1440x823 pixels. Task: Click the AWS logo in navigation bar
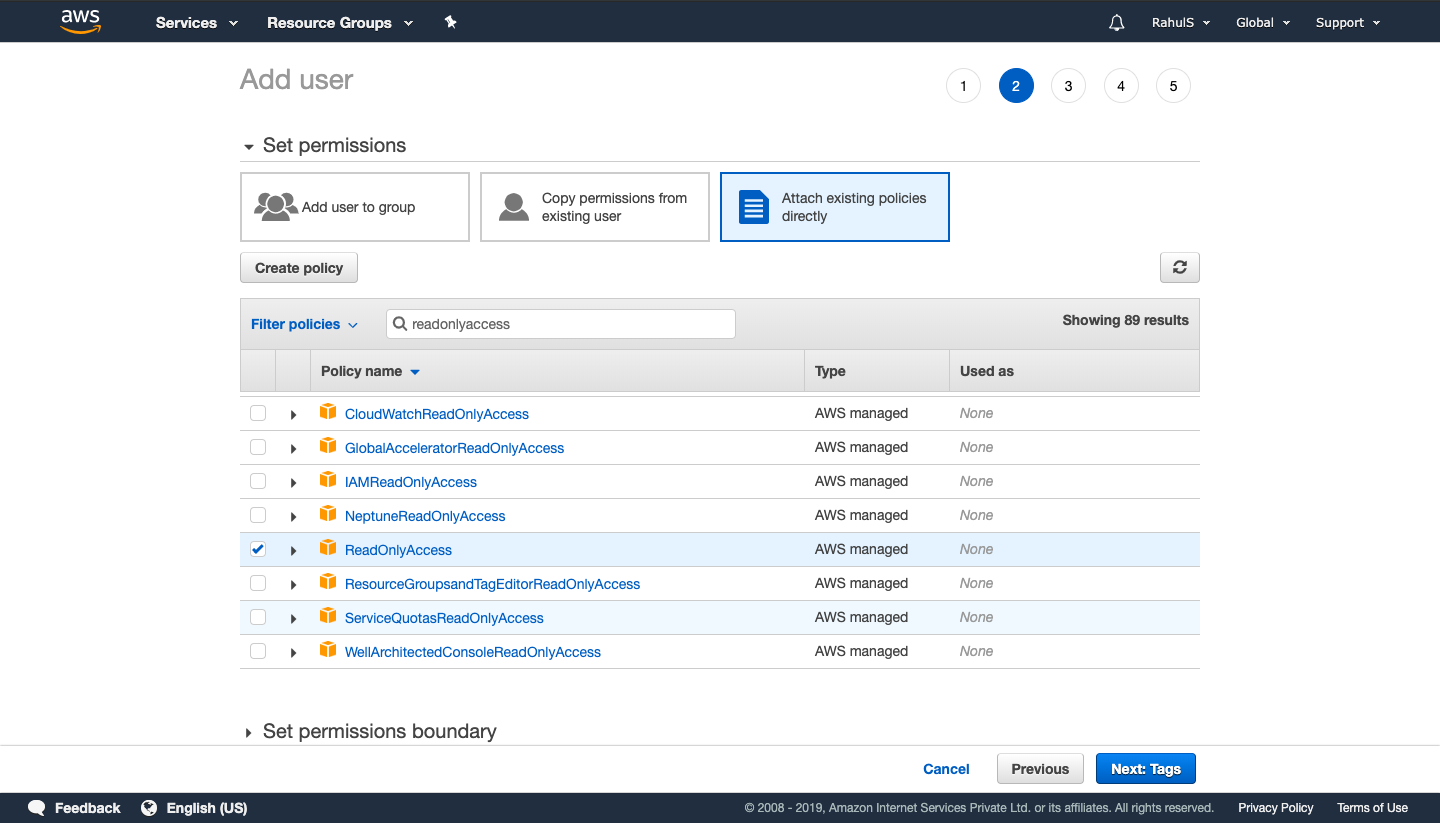tap(80, 21)
